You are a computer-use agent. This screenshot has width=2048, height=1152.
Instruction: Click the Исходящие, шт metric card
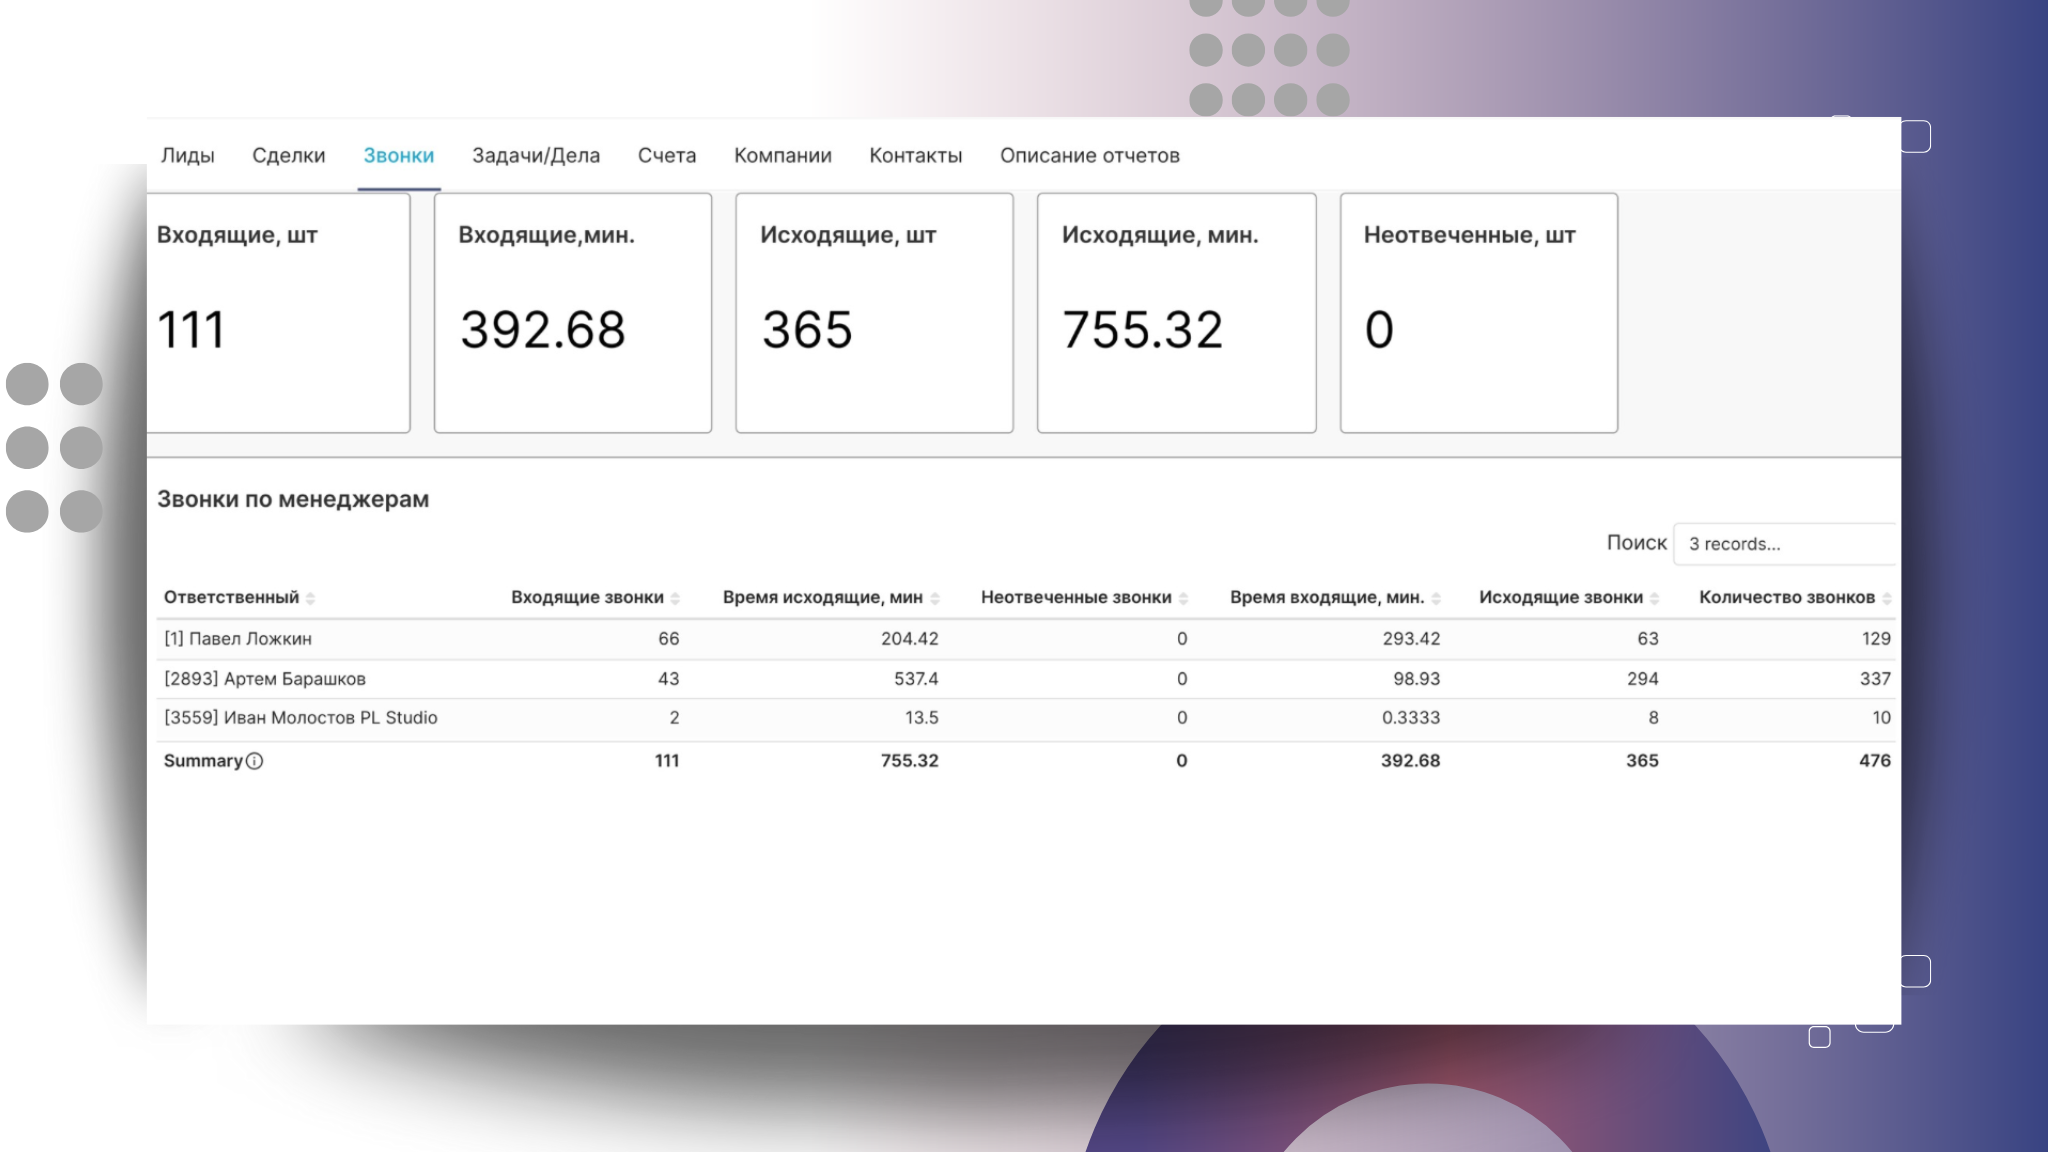[x=874, y=313]
